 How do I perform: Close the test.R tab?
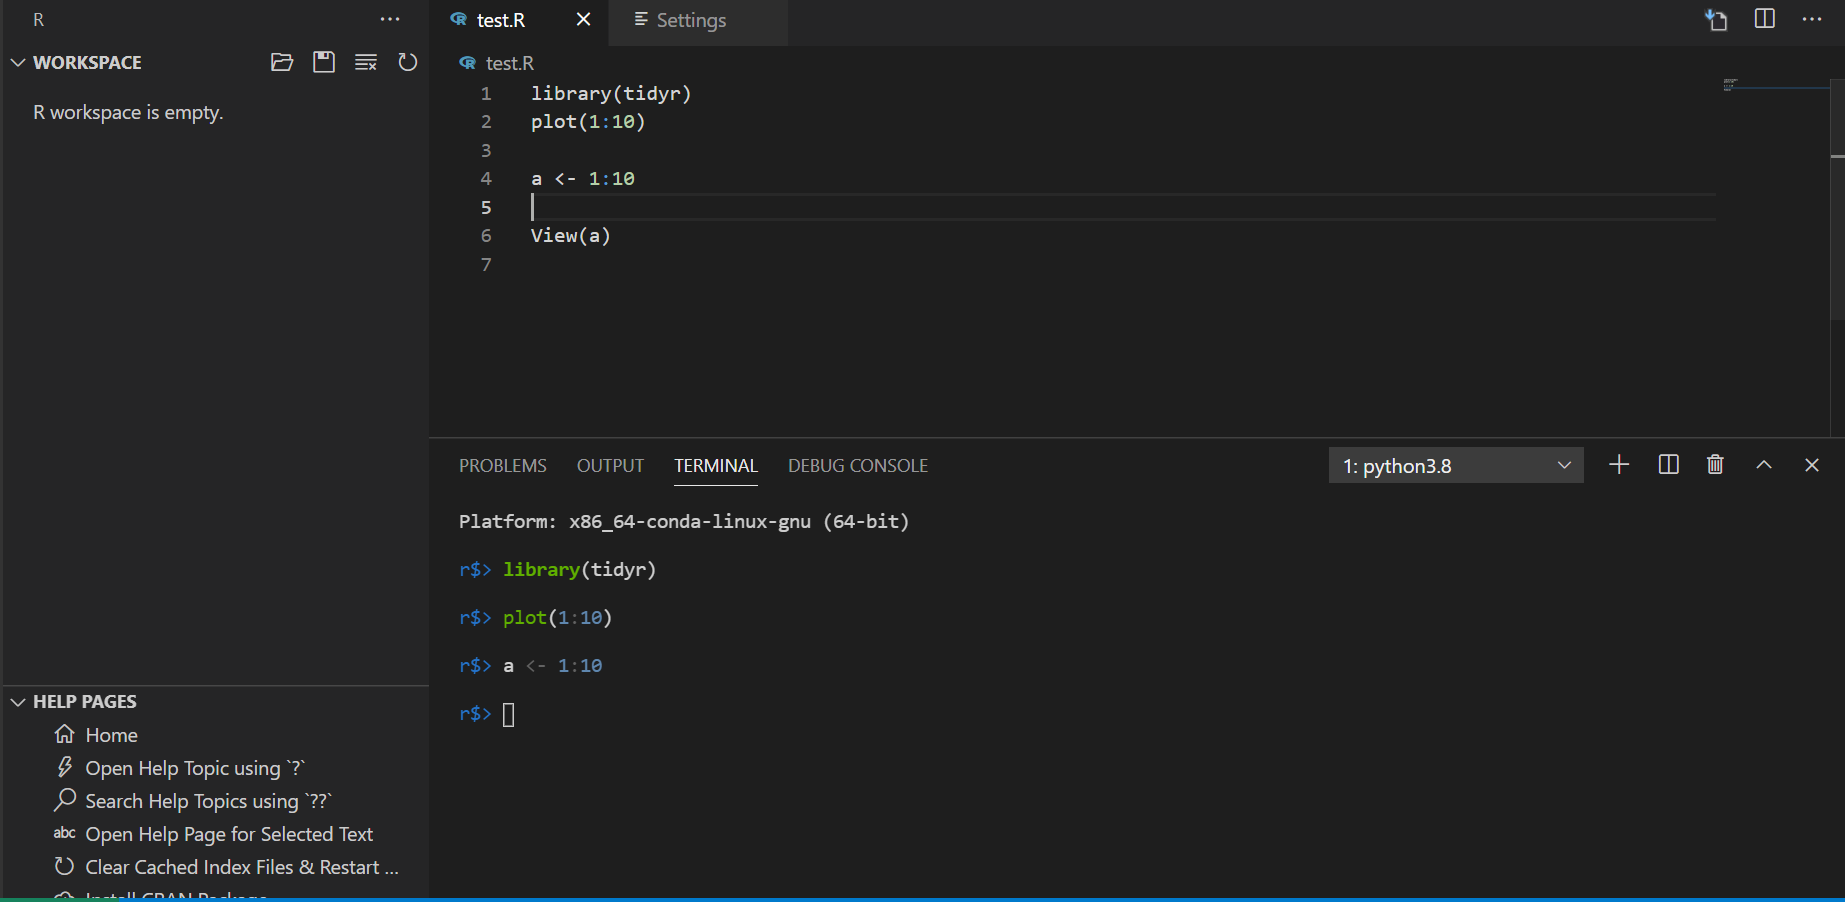584,20
